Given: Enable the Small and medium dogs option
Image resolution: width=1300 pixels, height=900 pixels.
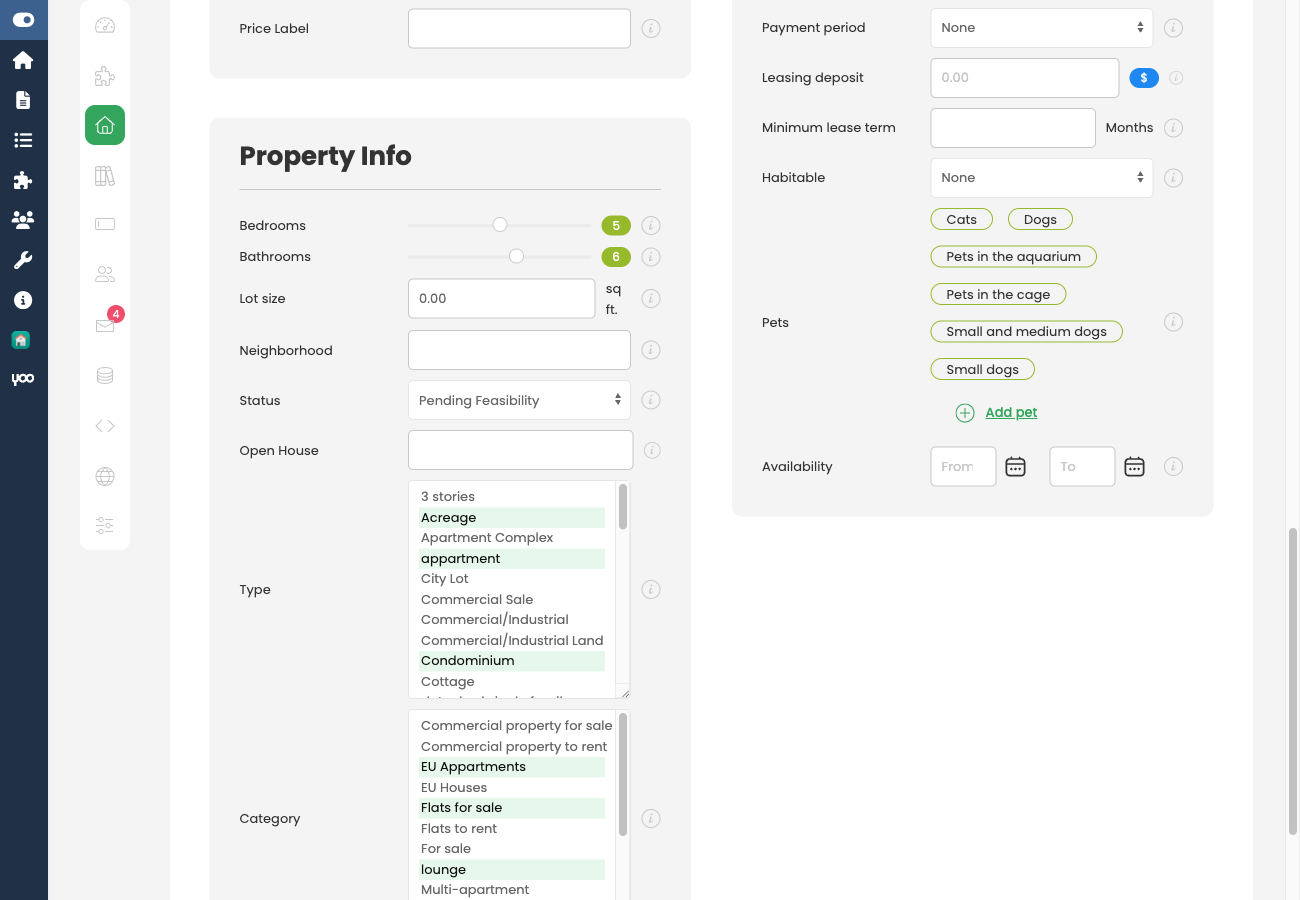Looking at the screenshot, I should tap(1026, 331).
